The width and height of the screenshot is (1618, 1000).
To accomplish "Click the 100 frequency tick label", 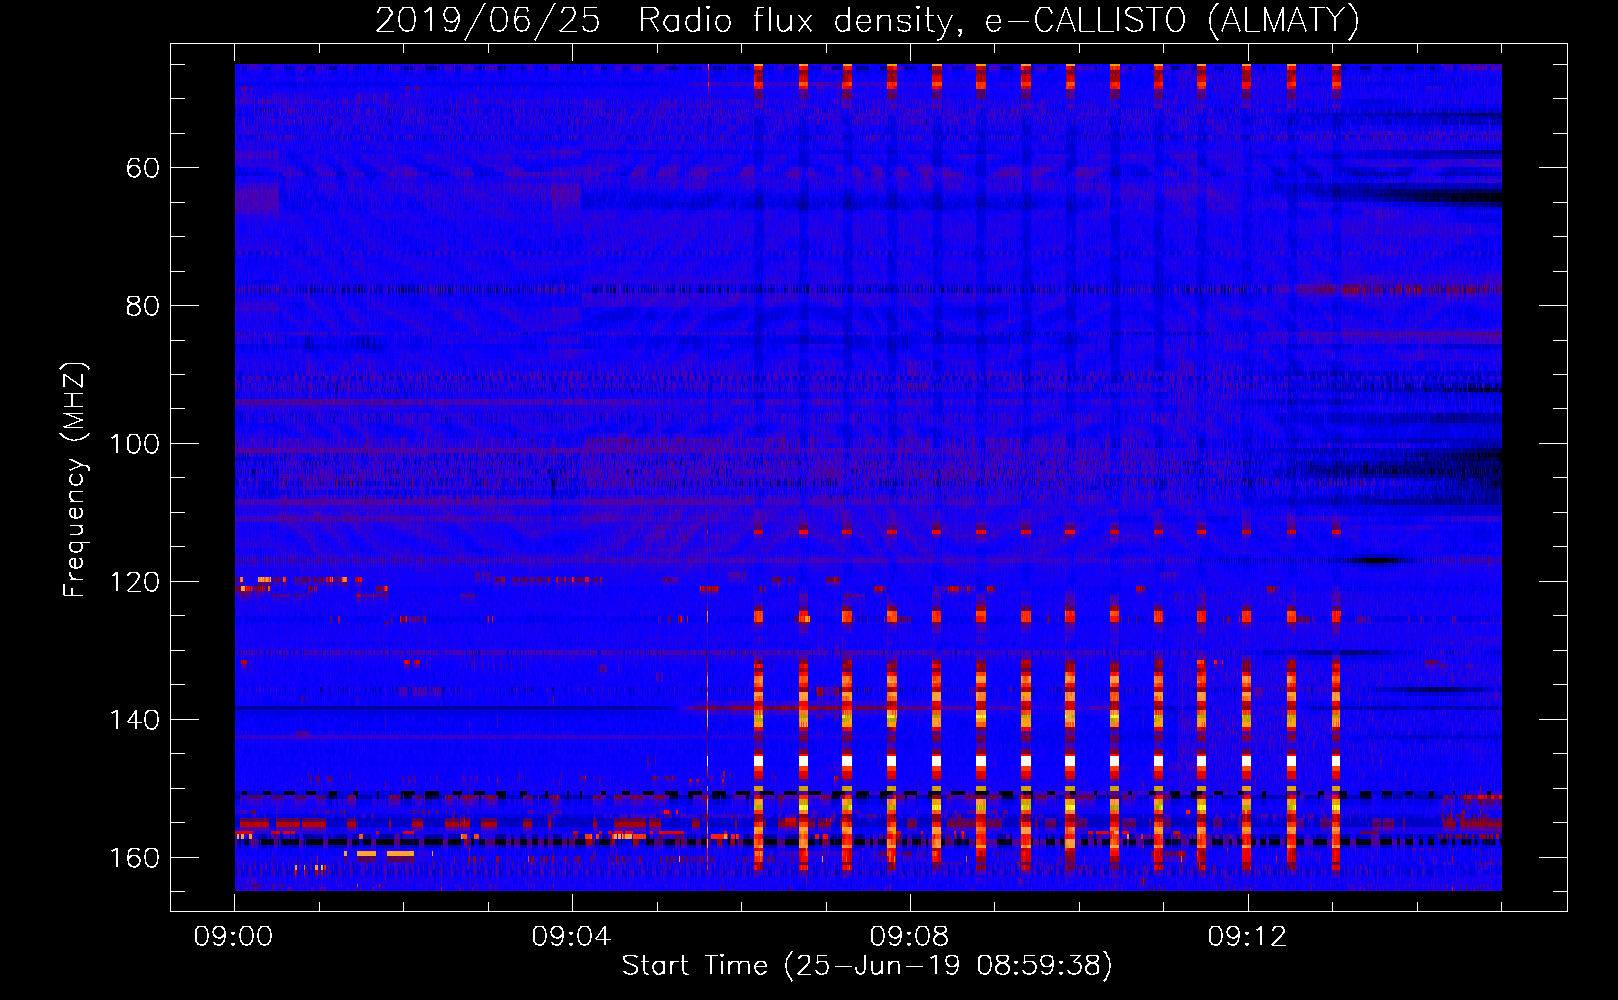I will coord(134,444).
